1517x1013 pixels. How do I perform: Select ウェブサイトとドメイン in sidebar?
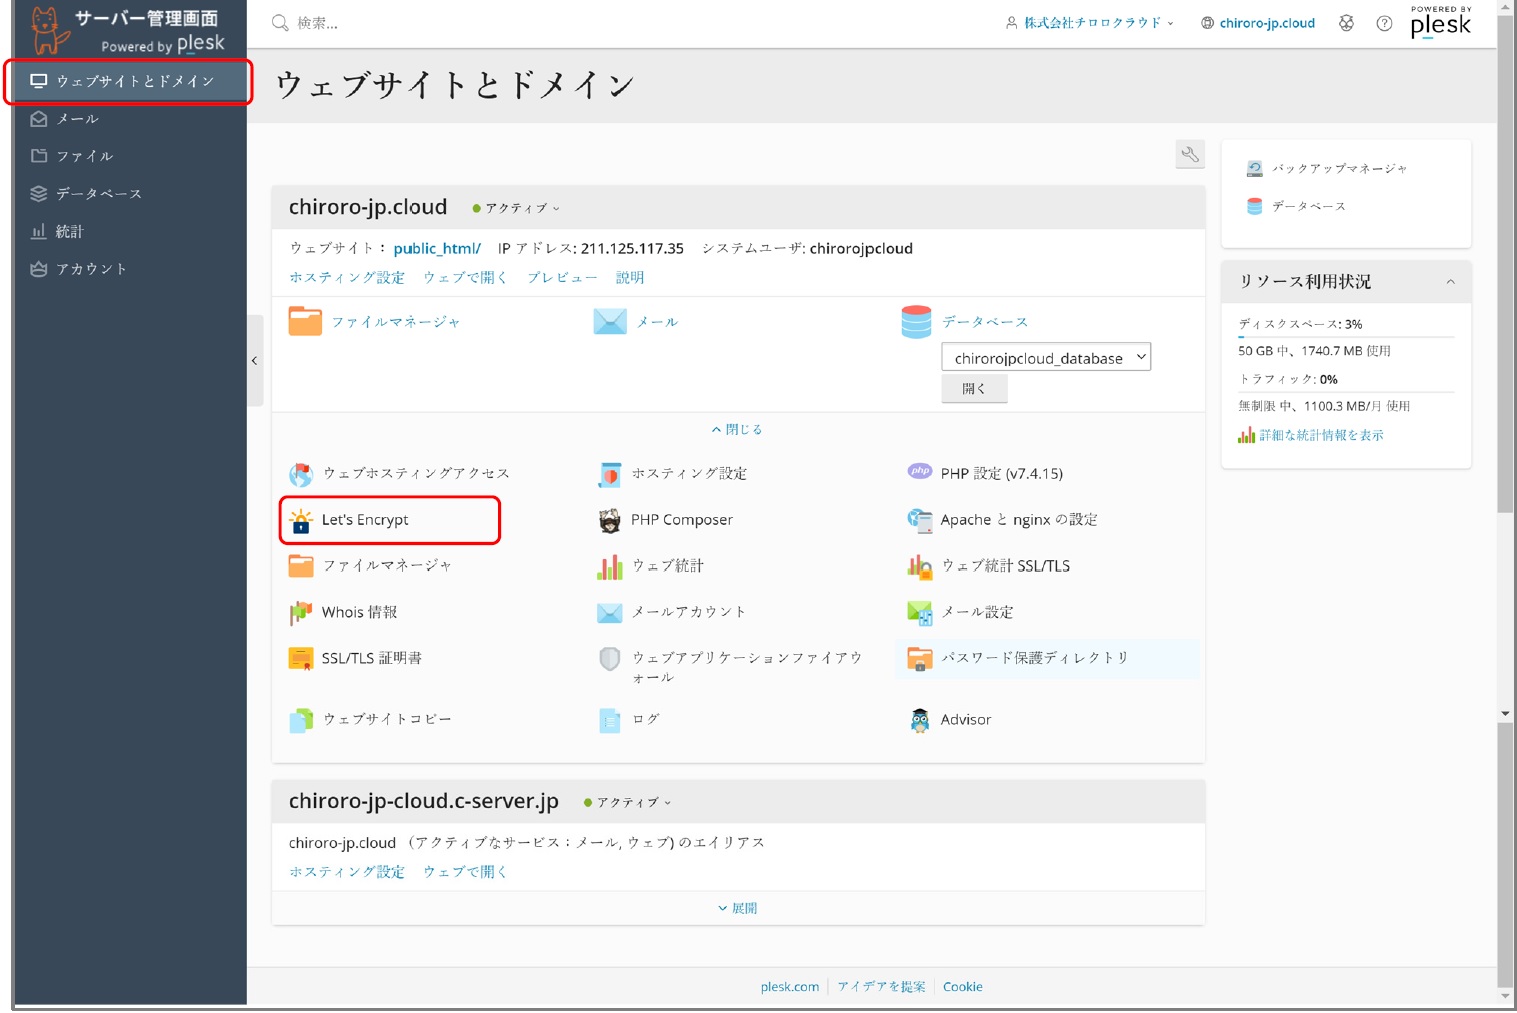coord(130,81)
